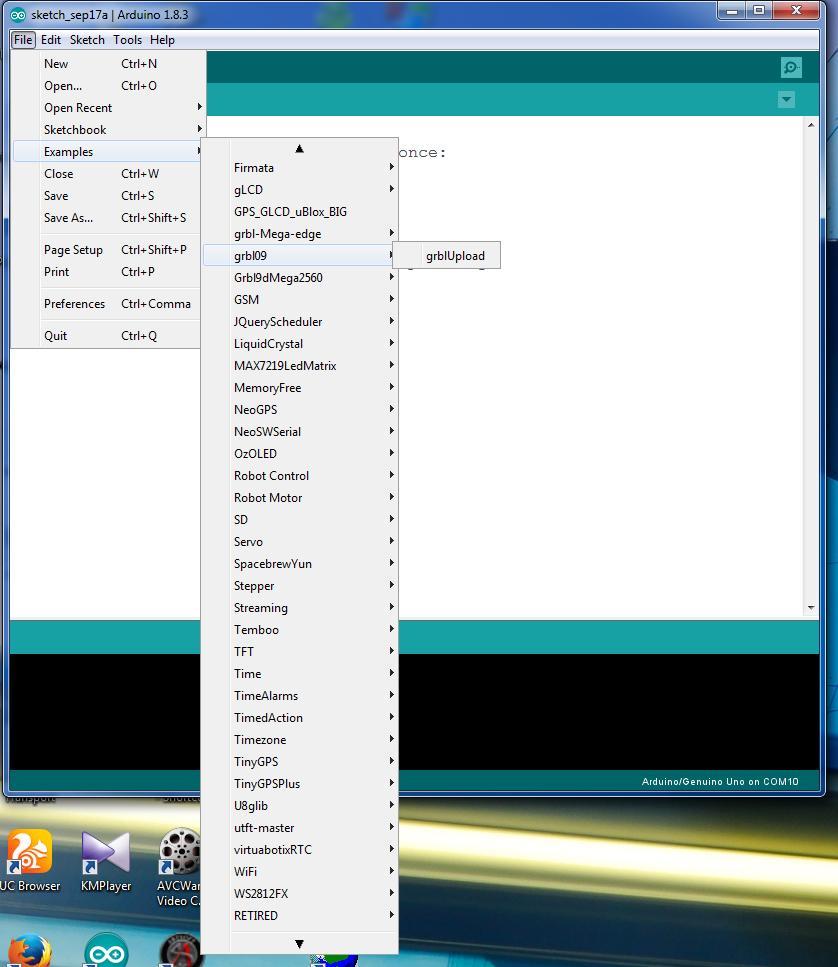Select Print from the File menu
The width and height of the screenshot is (838, 967).
tap(109, 272)
